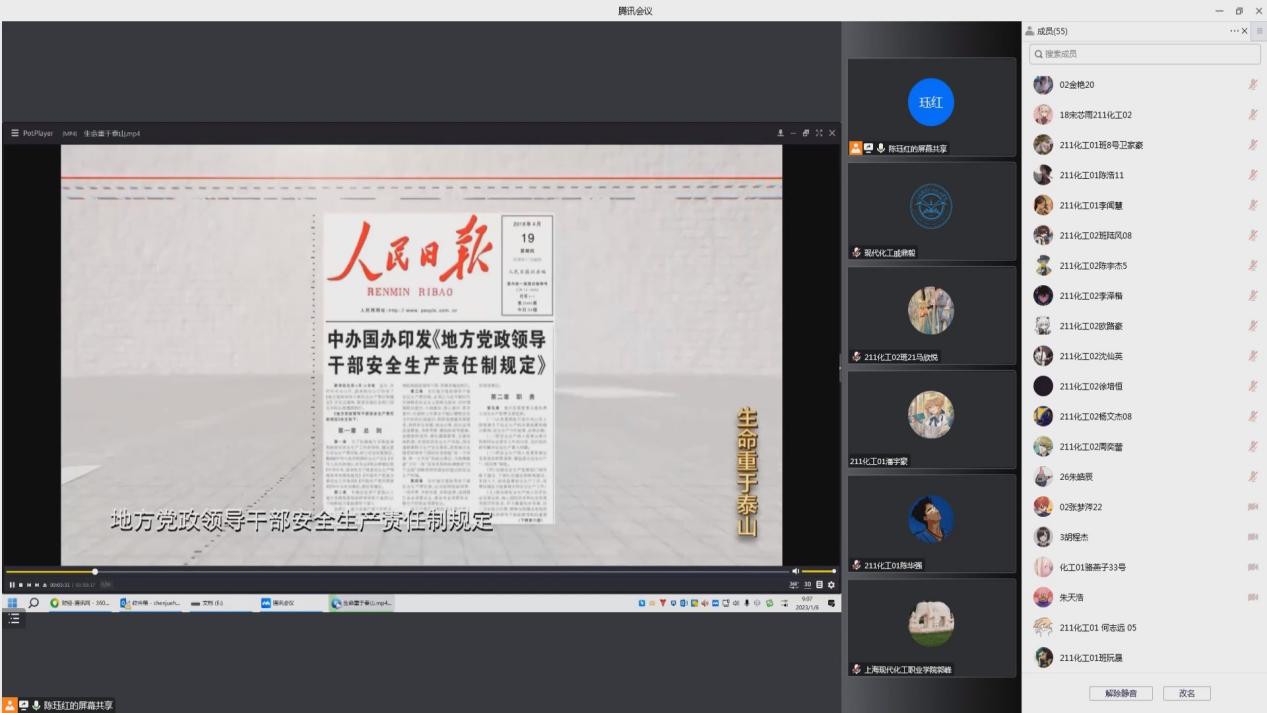Click the 改名 button
1267x713 pixels.
point(1187,693)
